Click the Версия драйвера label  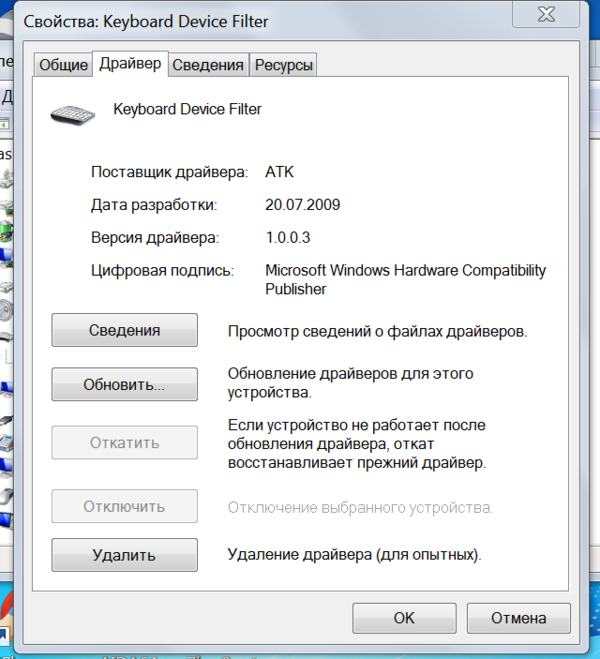(x=155, y=238)
